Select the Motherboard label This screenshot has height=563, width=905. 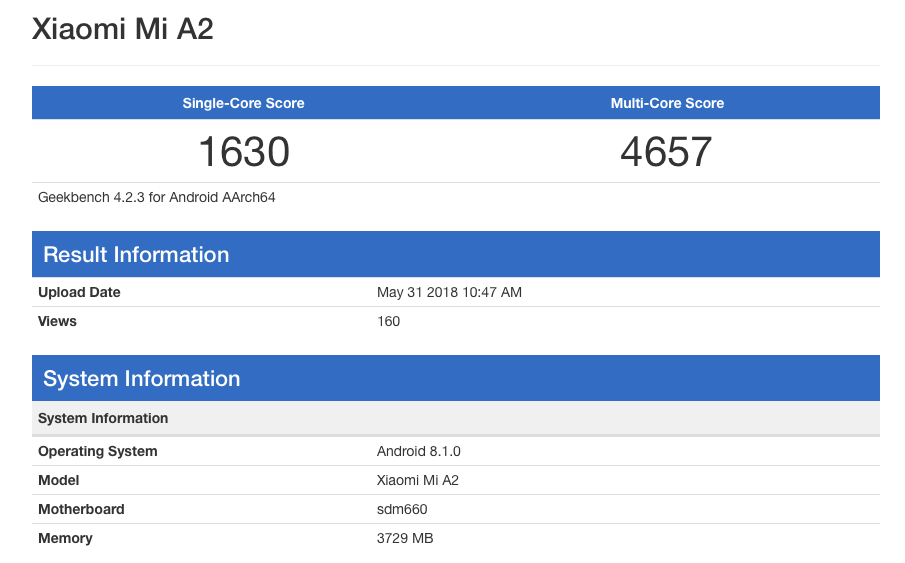pyautogui.click(x=81, y=509)
